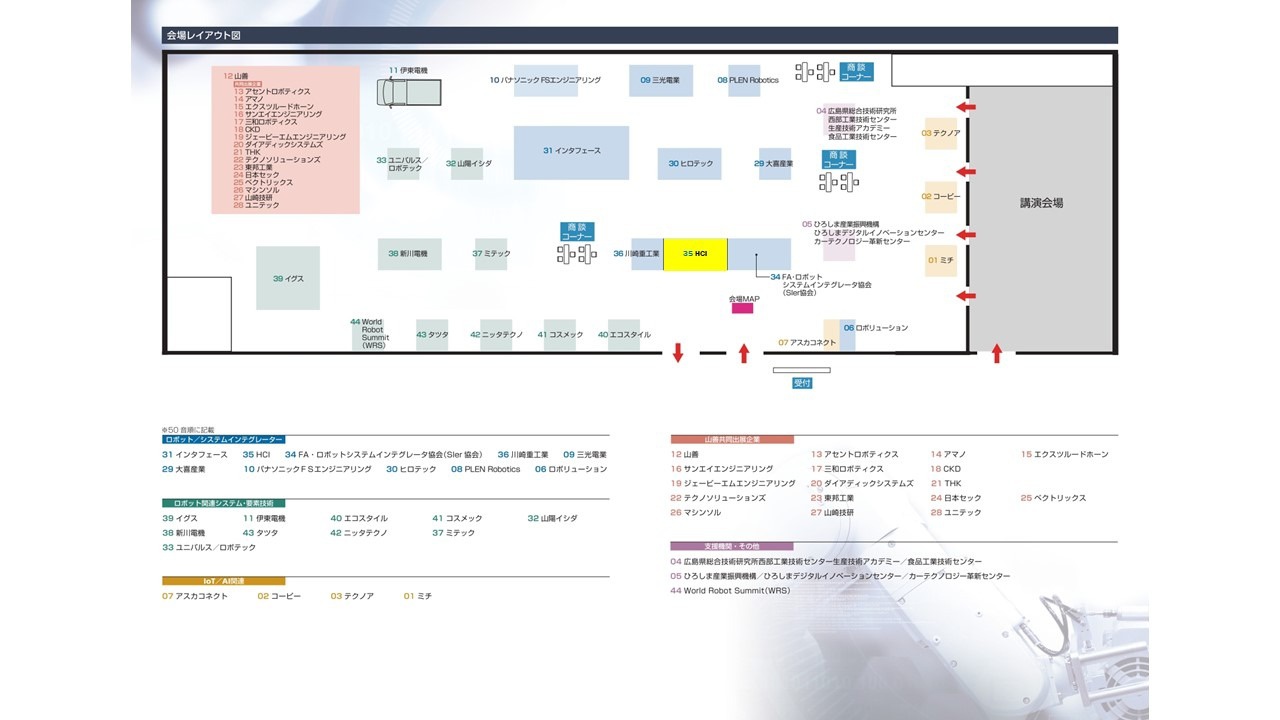
Task: Click 21 THK in the pink booth list
Action: (247, 152)
